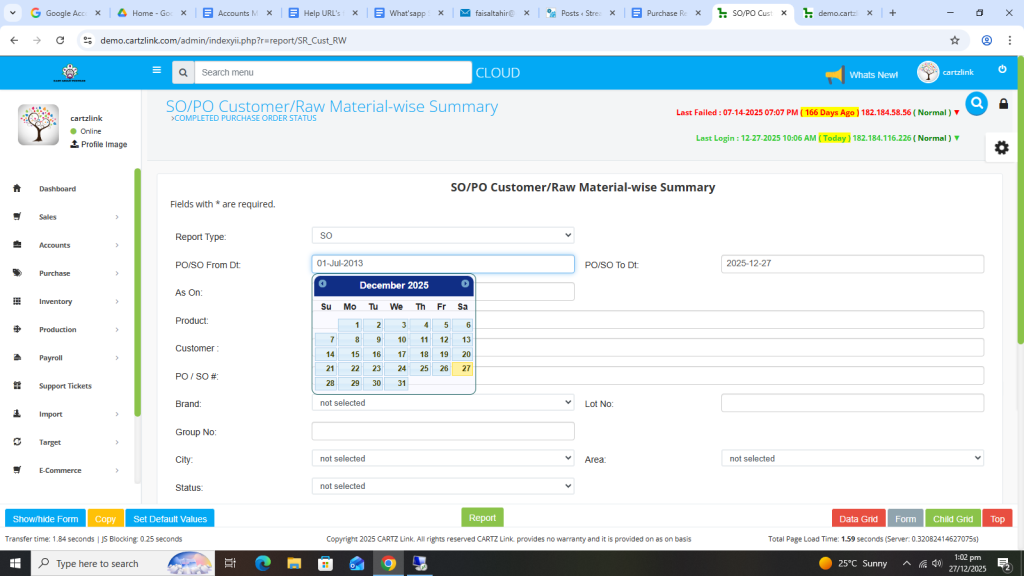The width and height of the screenshot is (1024, 576).
Task: Click the blue search magnifier icon
Action: click(x=976, y=103)
